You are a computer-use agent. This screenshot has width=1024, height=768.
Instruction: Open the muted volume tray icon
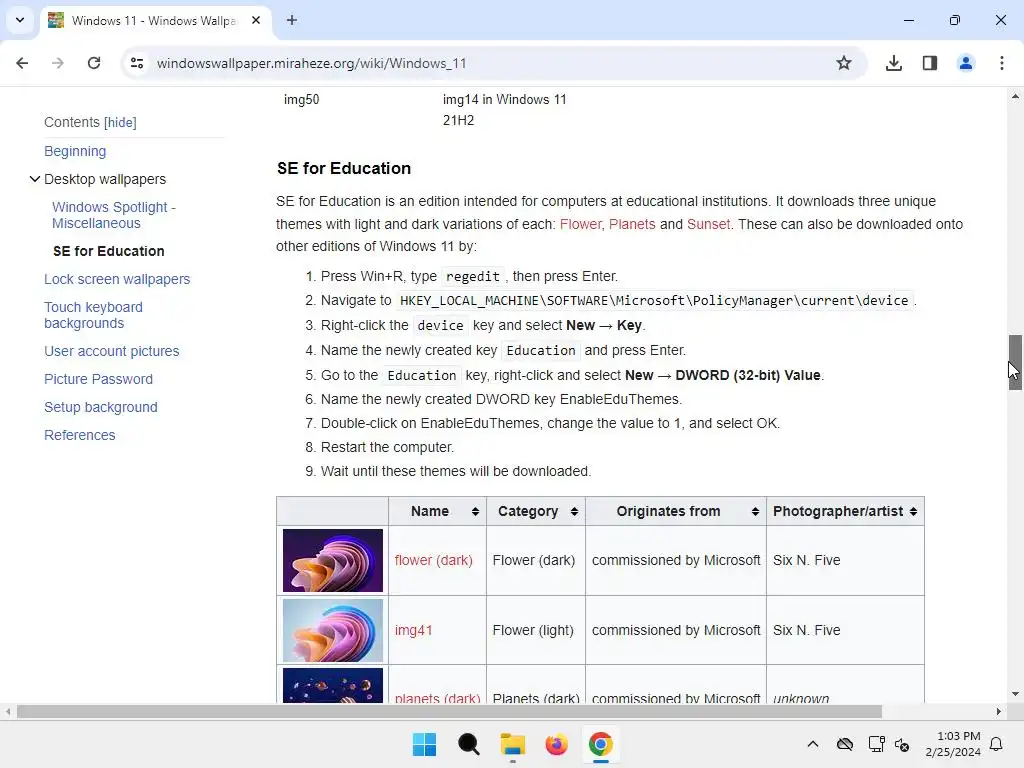(902, 744)
